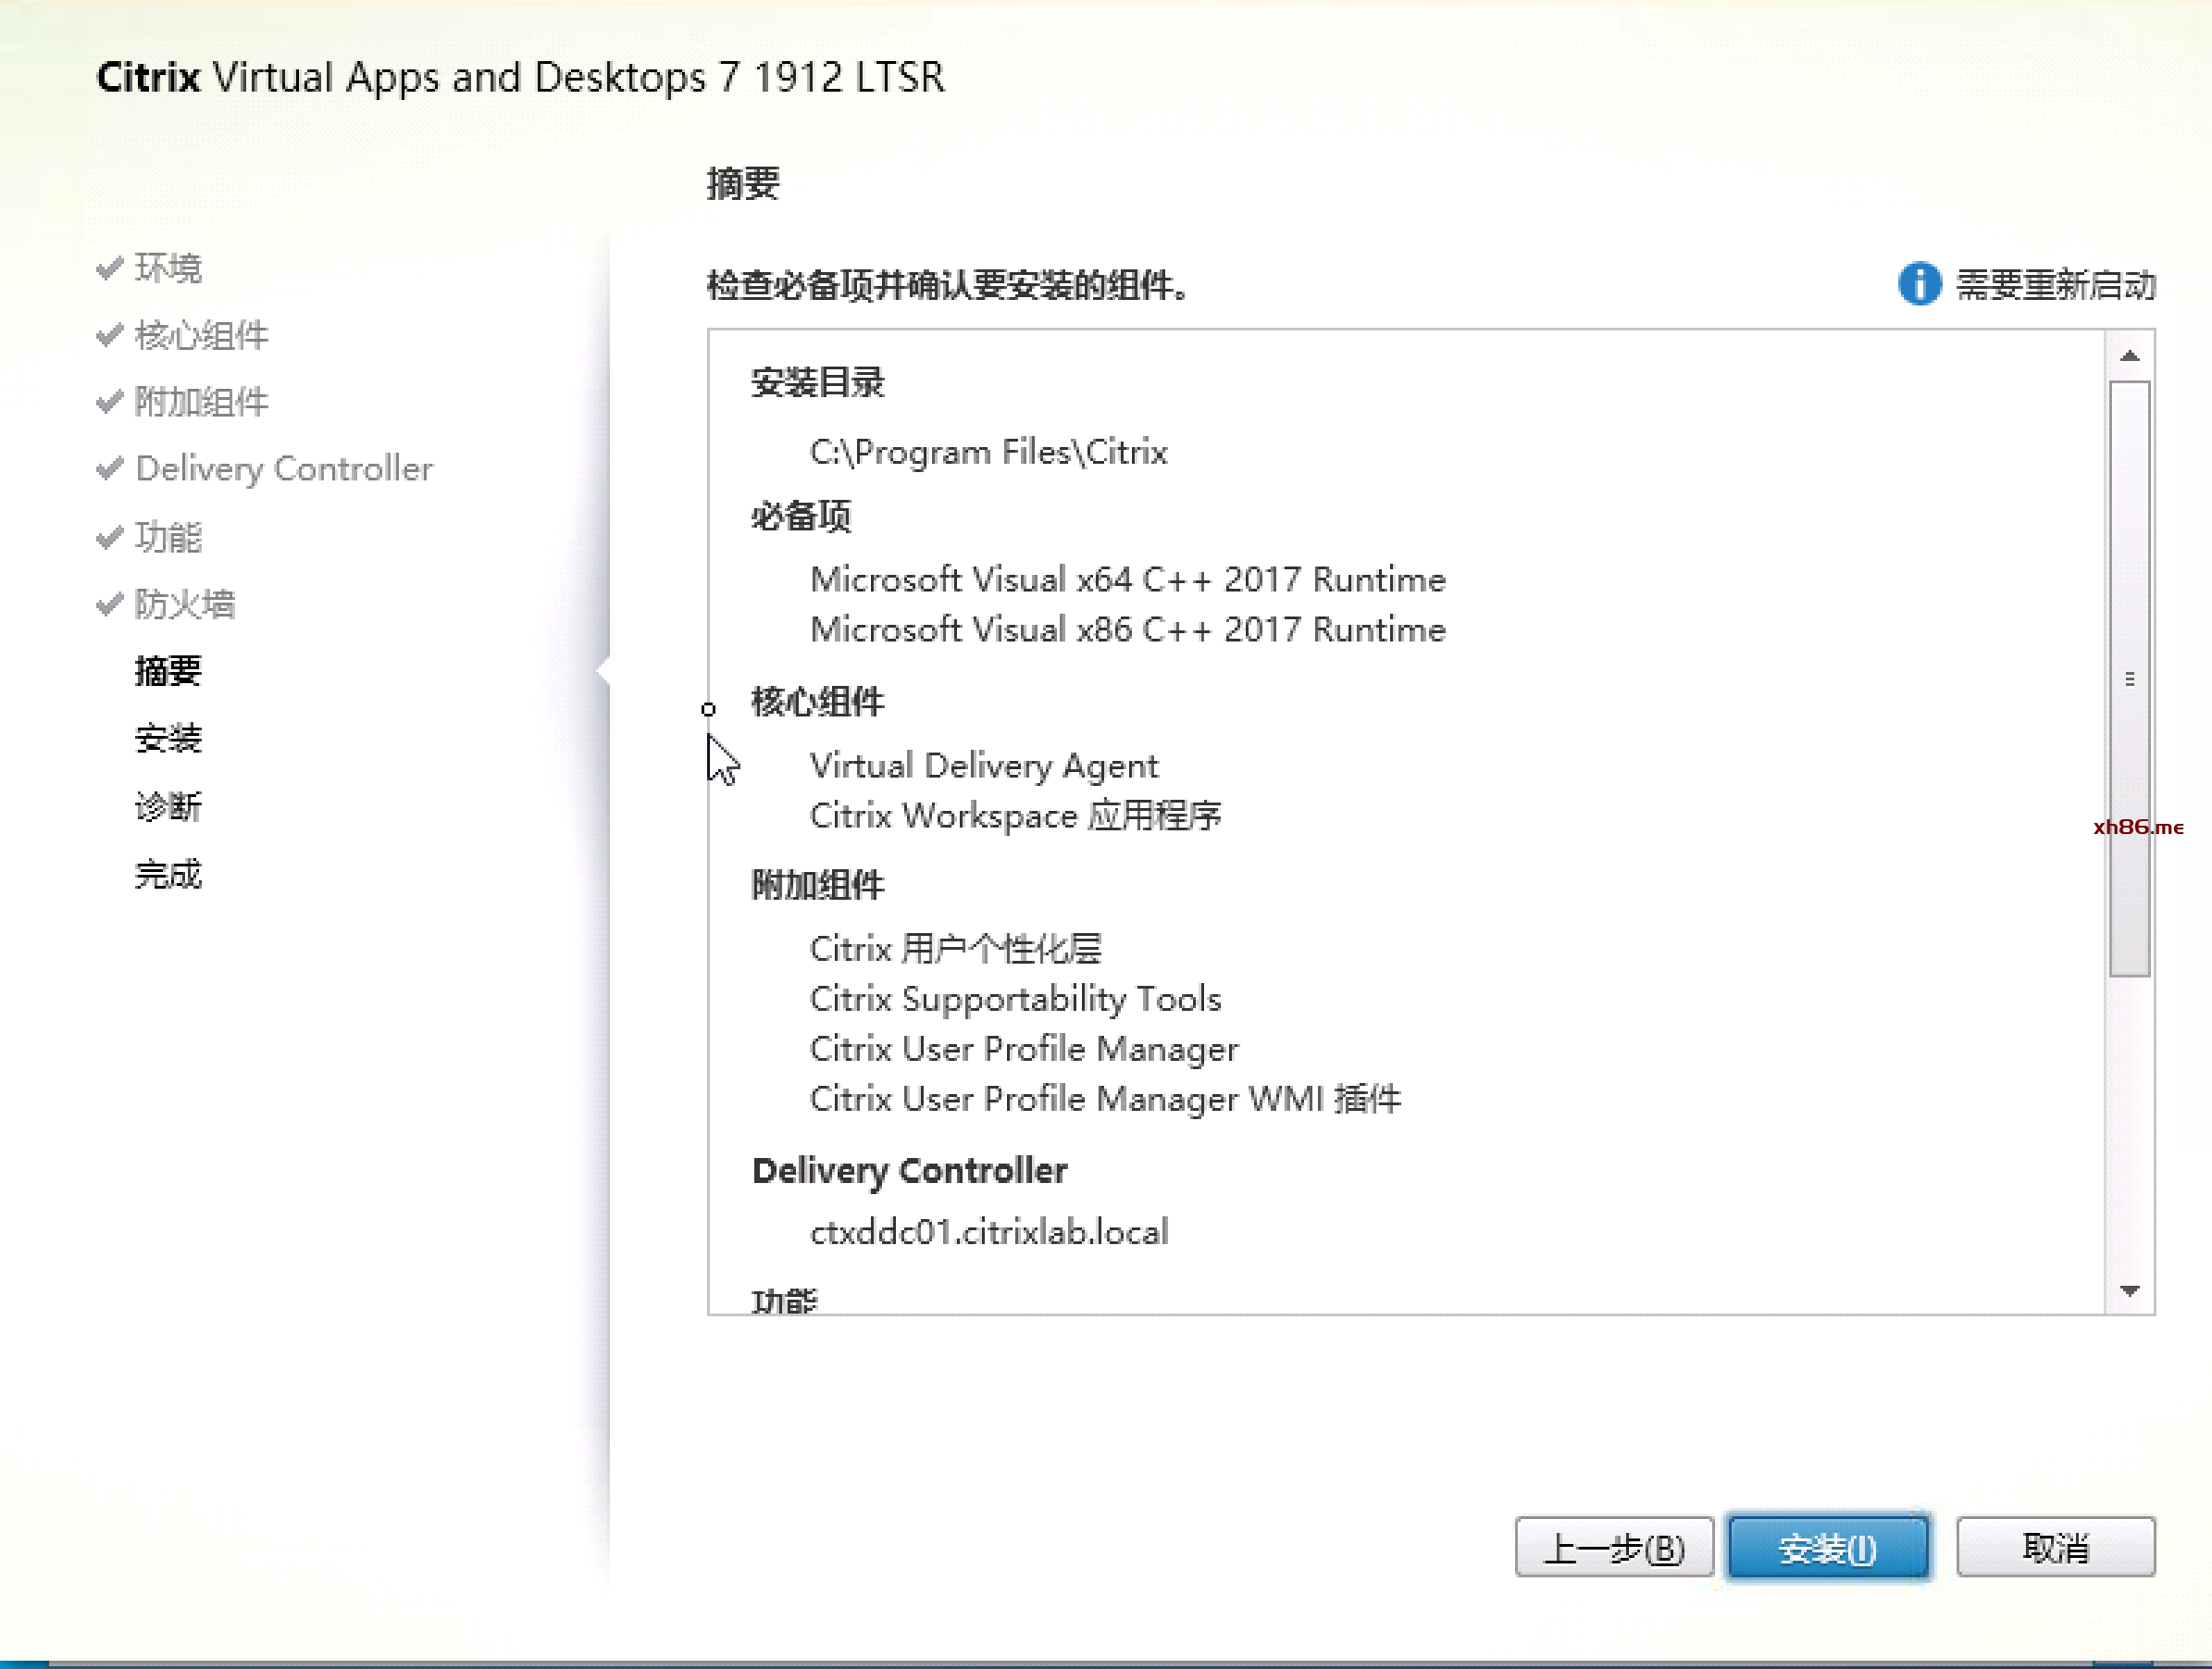Image resolution: width=2212 pixels, height=1669 pixels.
Task: Click the vertical scrollbar thumb in summary
Action: pos(2129,678)
